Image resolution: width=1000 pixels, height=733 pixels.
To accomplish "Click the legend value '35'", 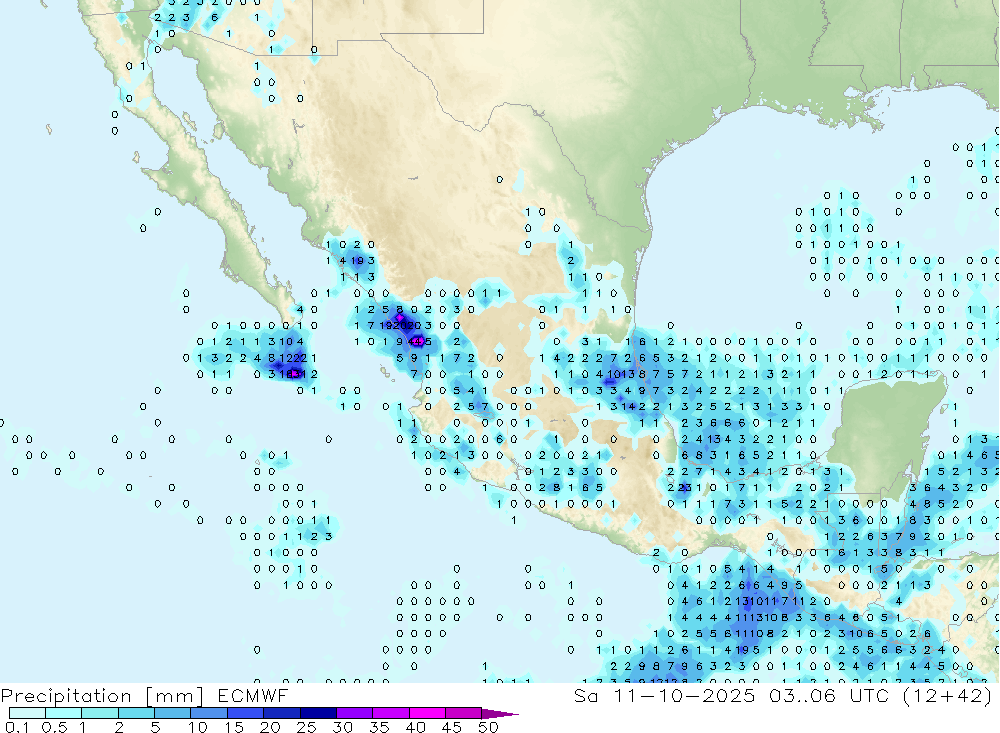I will [379, 727].
